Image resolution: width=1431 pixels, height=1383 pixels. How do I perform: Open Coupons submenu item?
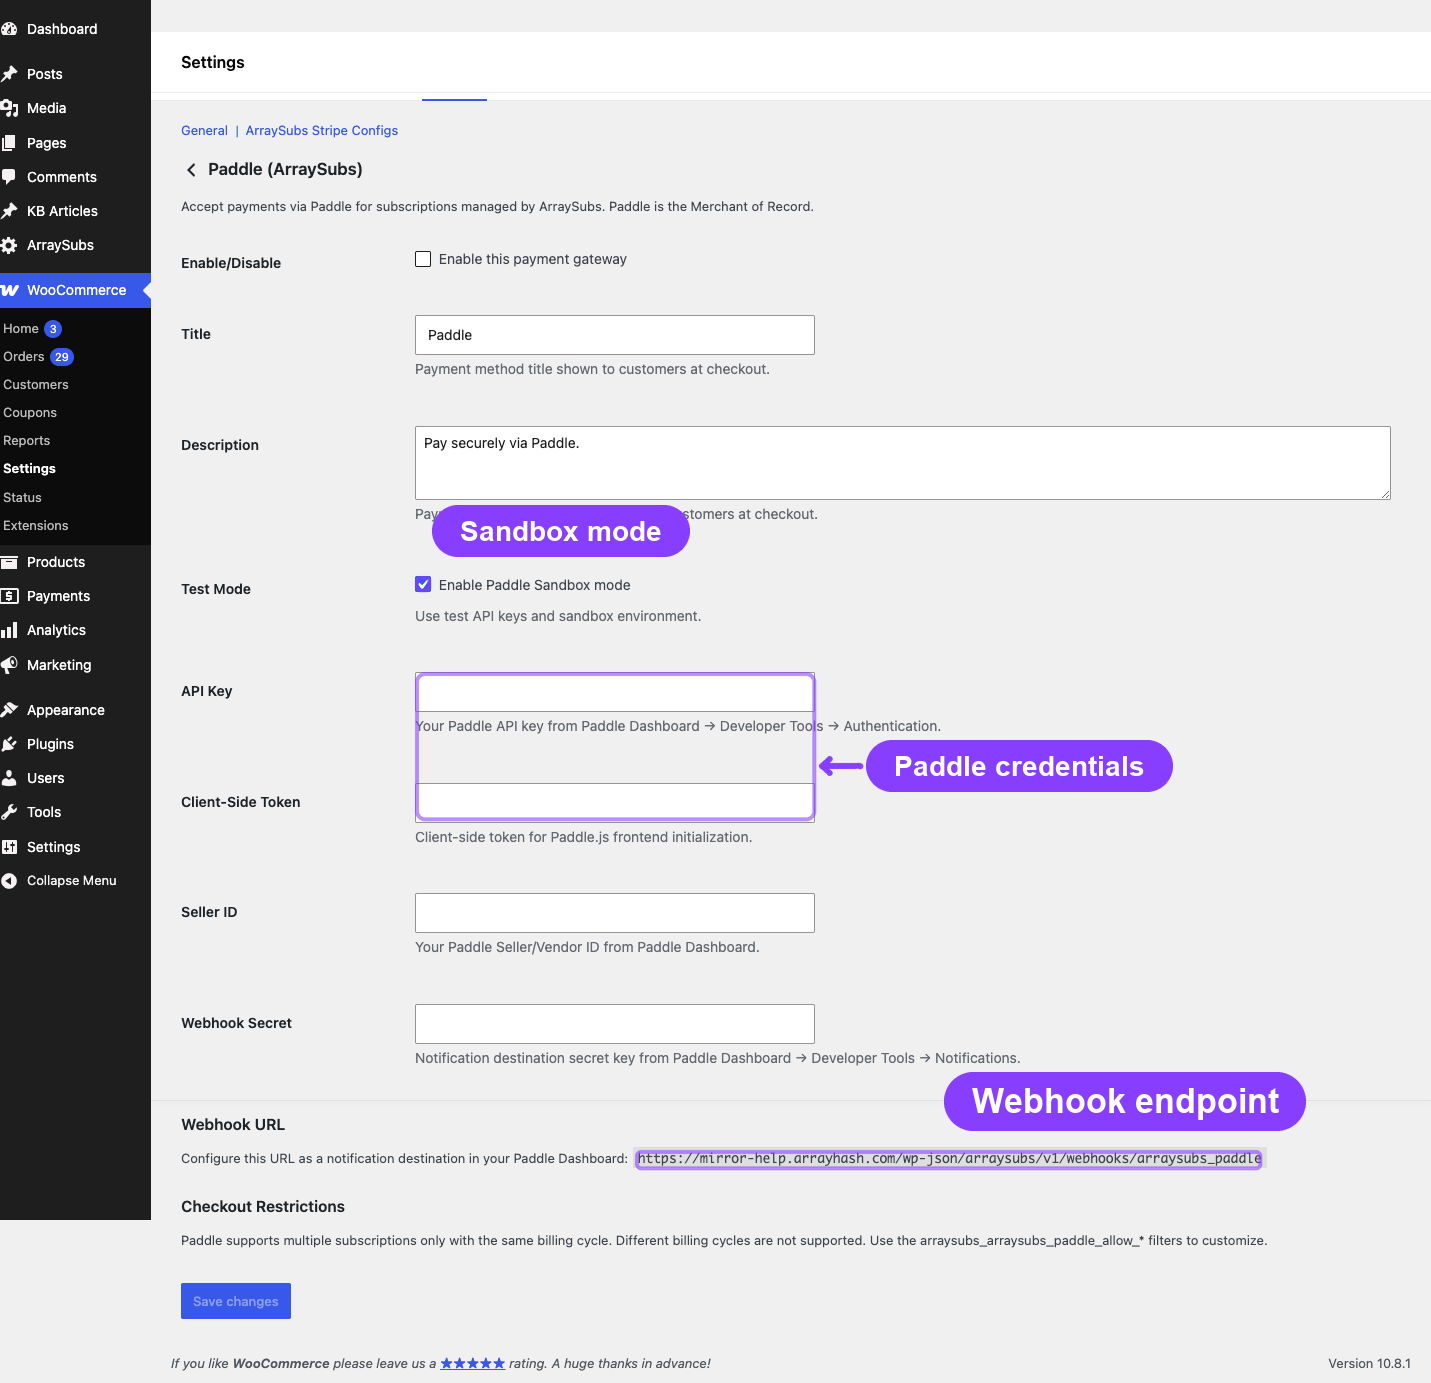[x=30, y=413]
